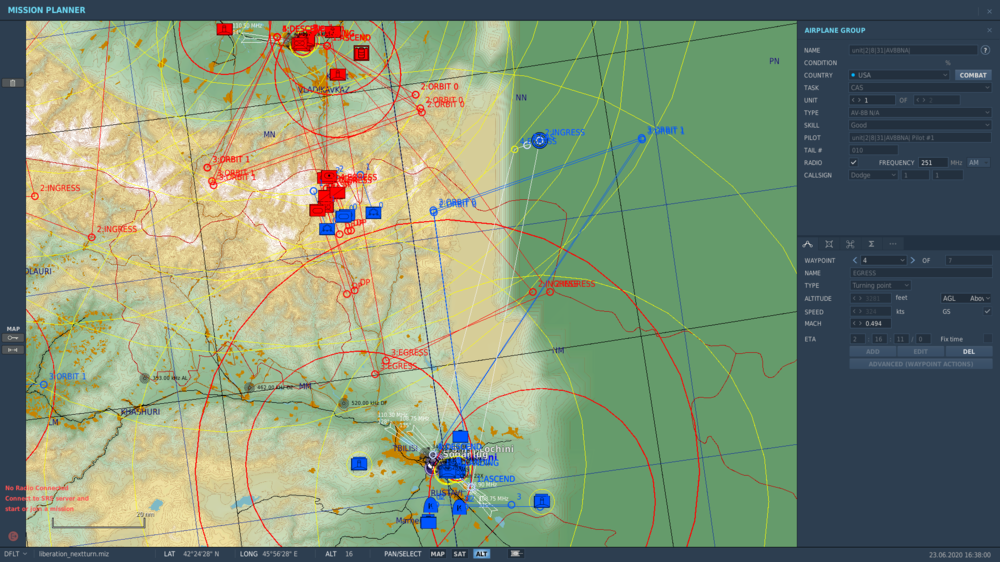This screenshot has width=1000, height=562.
Task: Open the three-dots more tab
Action: tap(893, 244)
